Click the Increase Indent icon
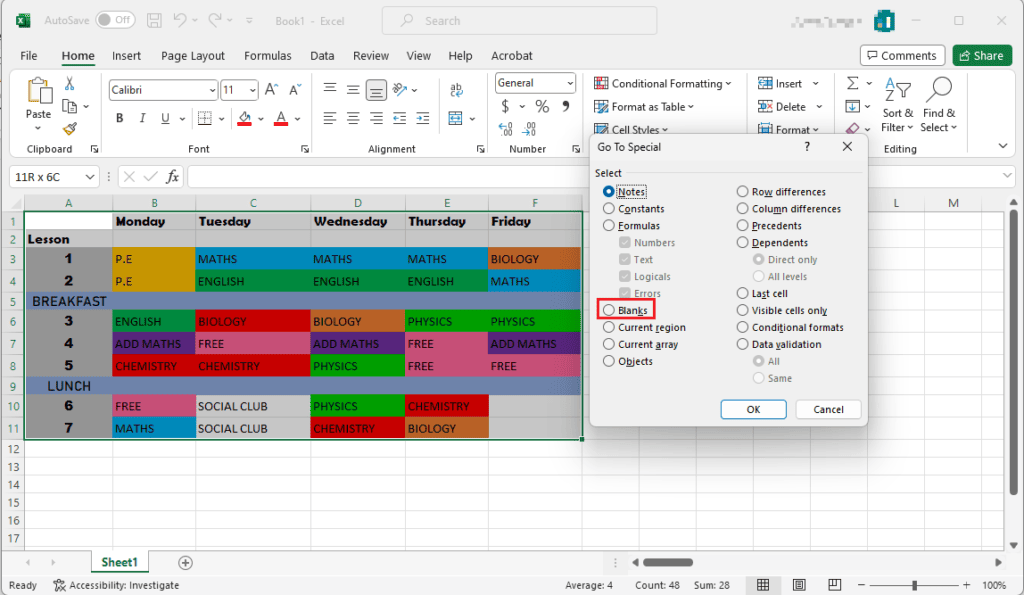This screenshot has height=595, width=1024. pos(423,118)
